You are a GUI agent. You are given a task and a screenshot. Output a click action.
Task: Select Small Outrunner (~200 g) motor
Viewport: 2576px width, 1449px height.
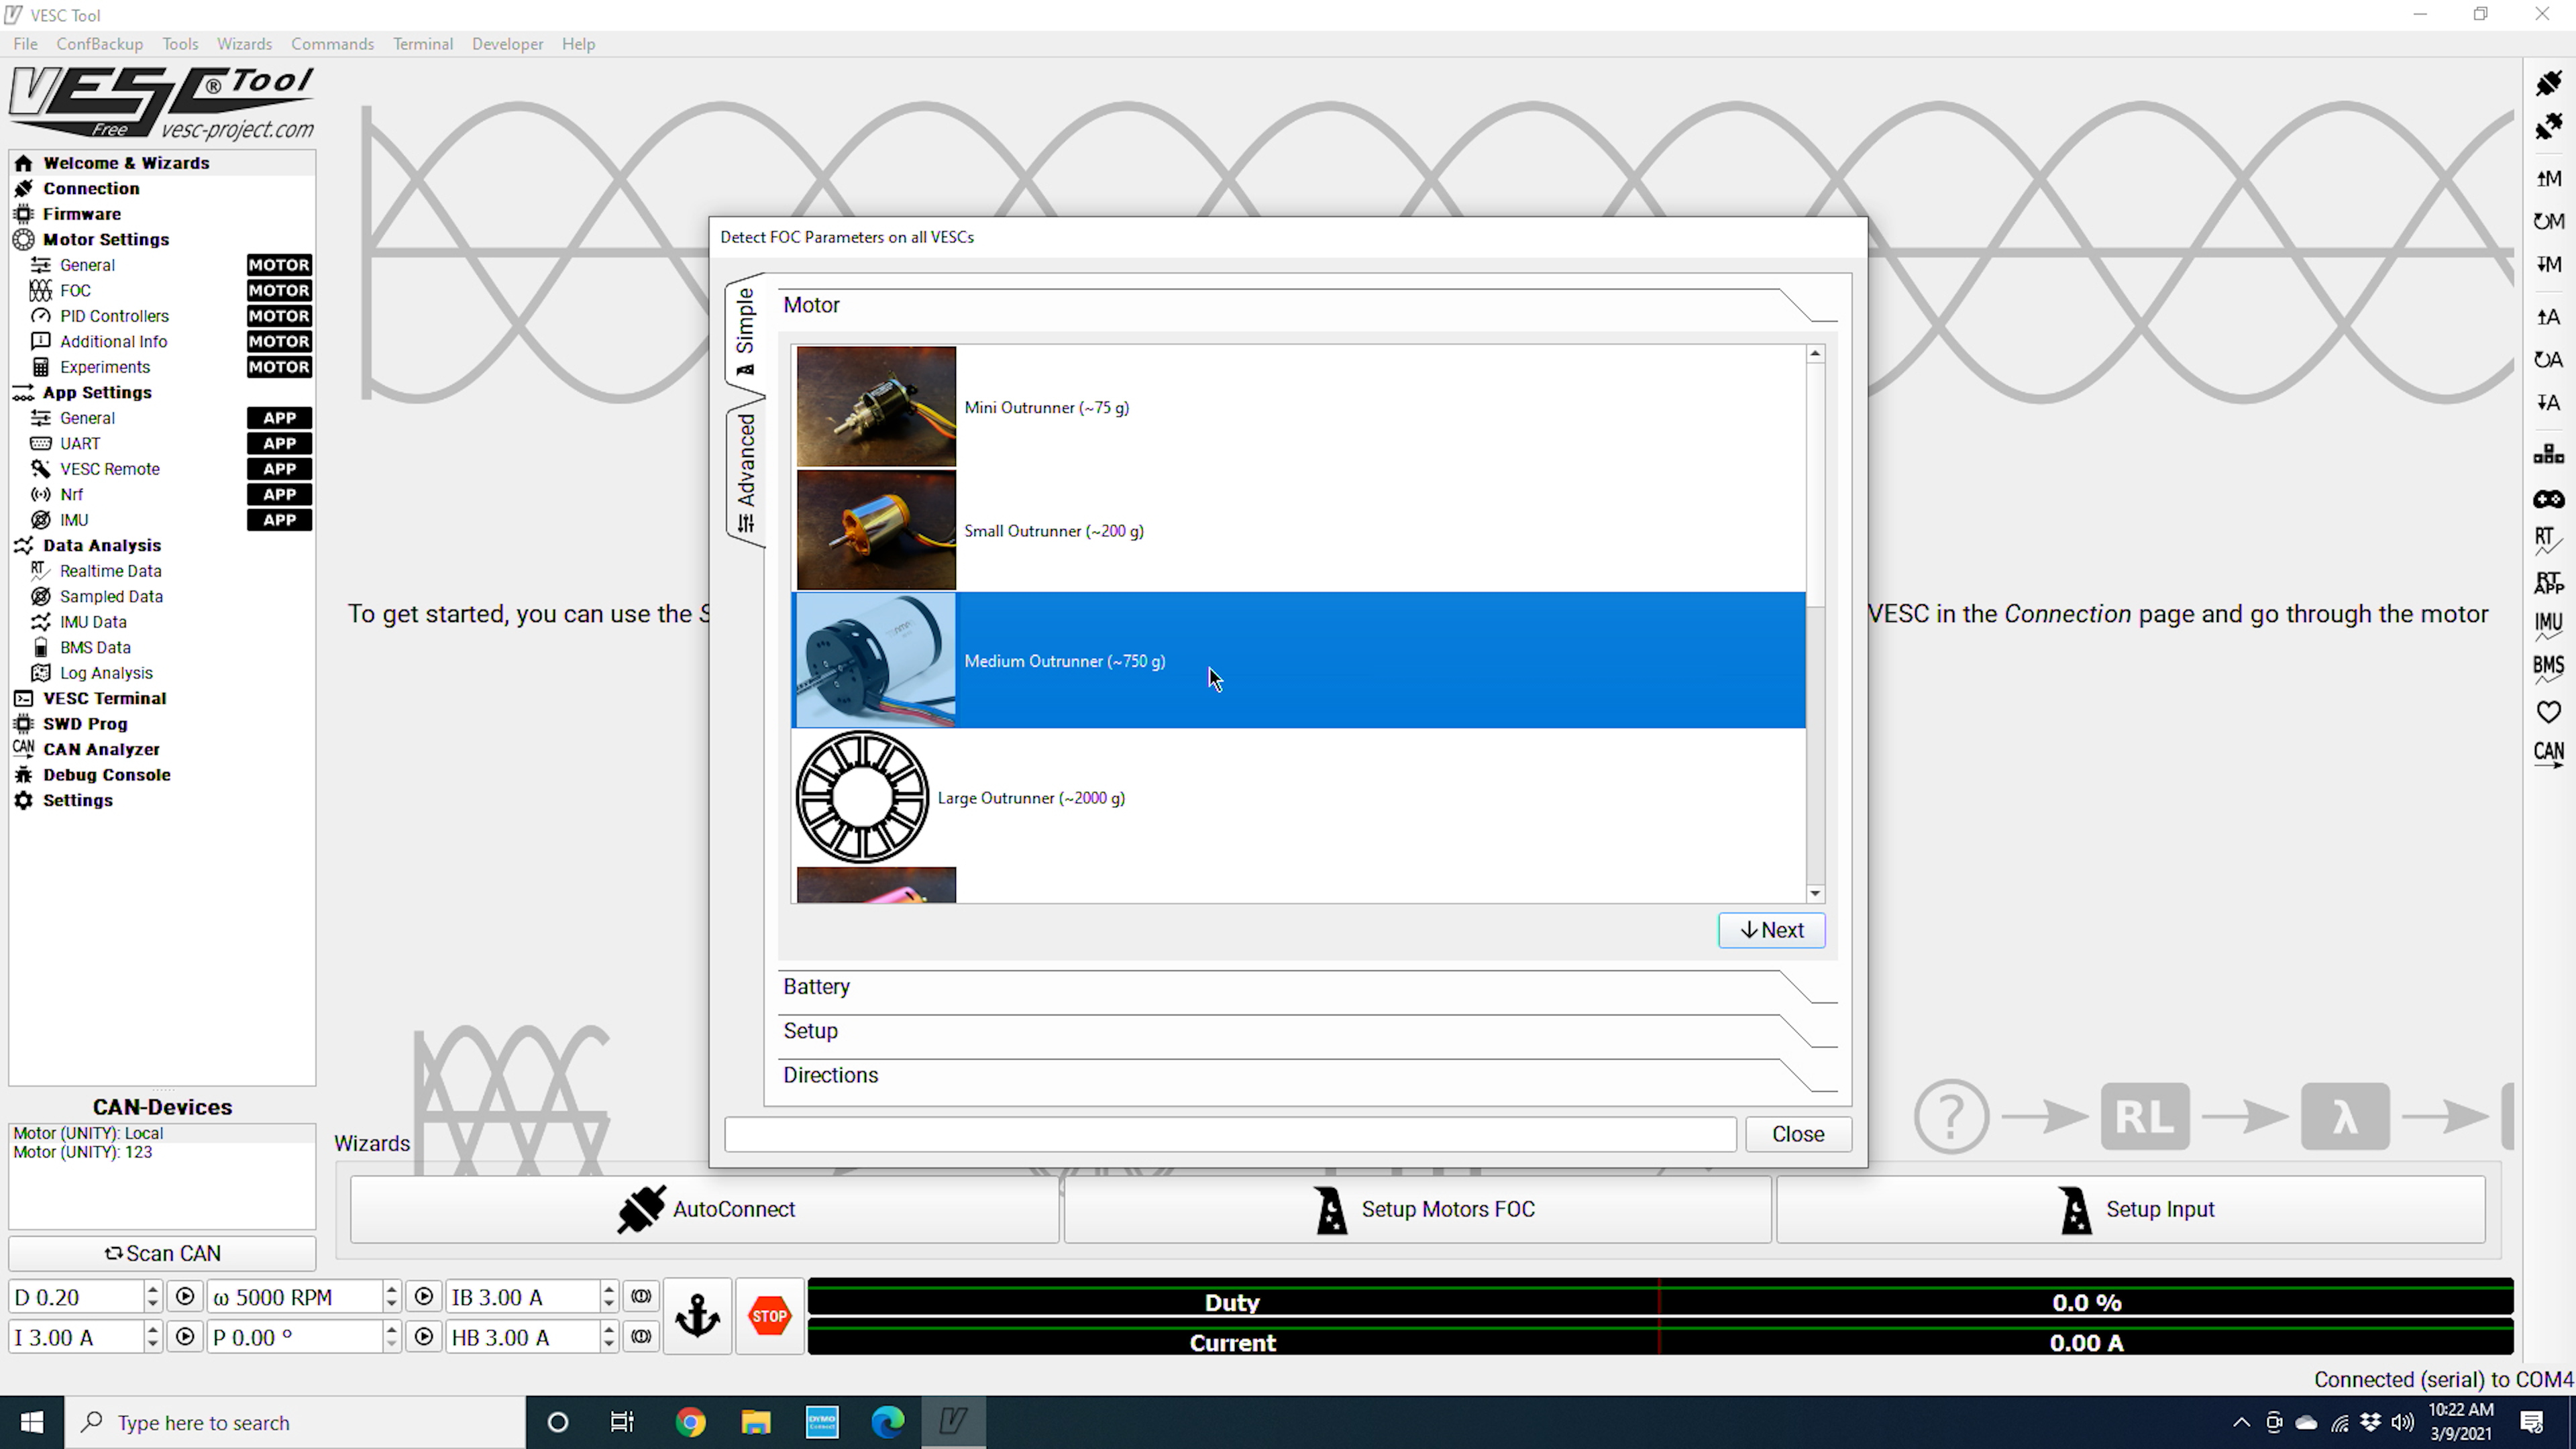[x=1299, y=530]
